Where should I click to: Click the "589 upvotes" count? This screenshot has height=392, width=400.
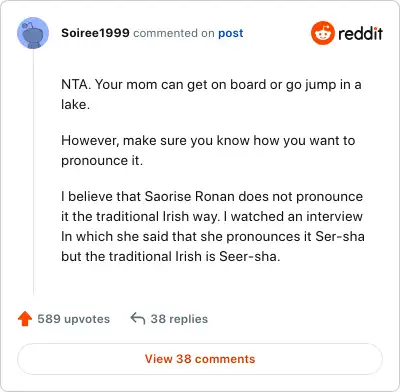coord(74,319)
